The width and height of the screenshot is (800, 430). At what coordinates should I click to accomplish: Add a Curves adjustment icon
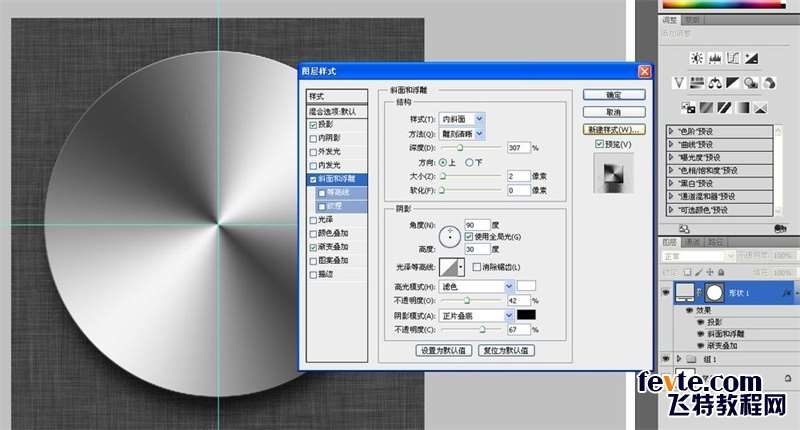click(733, 58)
